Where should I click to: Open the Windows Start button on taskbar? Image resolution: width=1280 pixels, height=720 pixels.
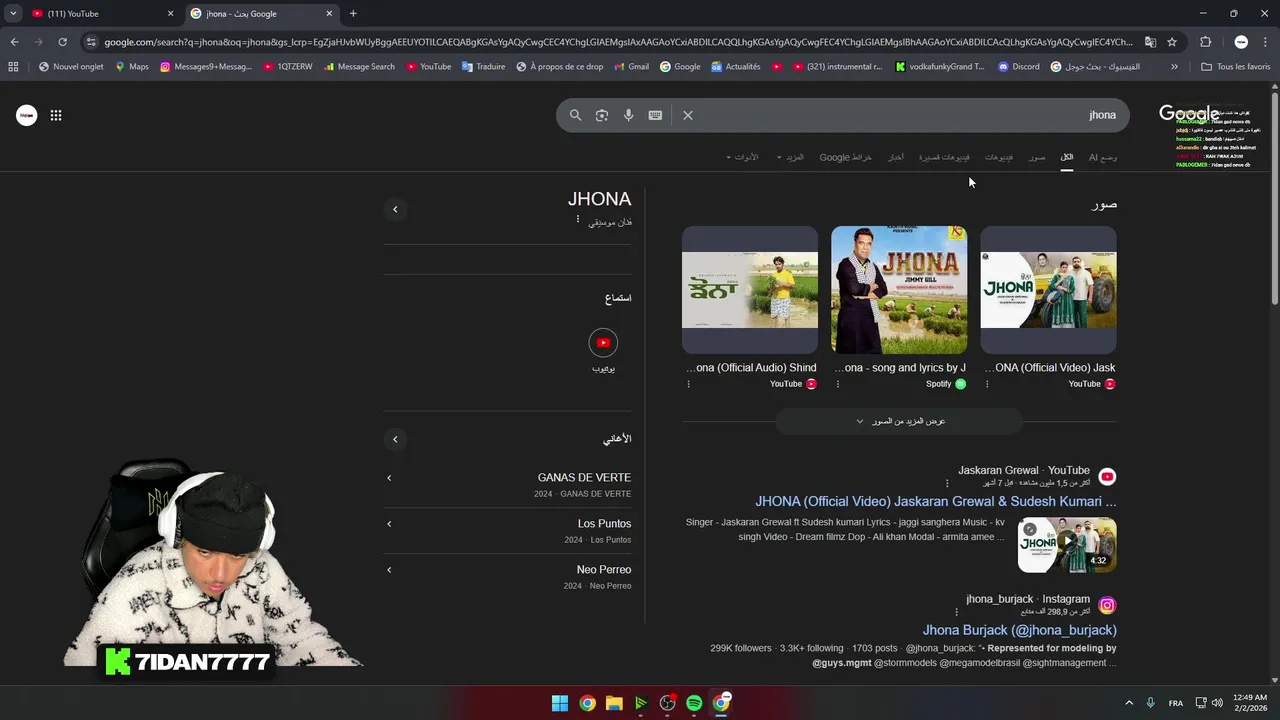(560, 703)
